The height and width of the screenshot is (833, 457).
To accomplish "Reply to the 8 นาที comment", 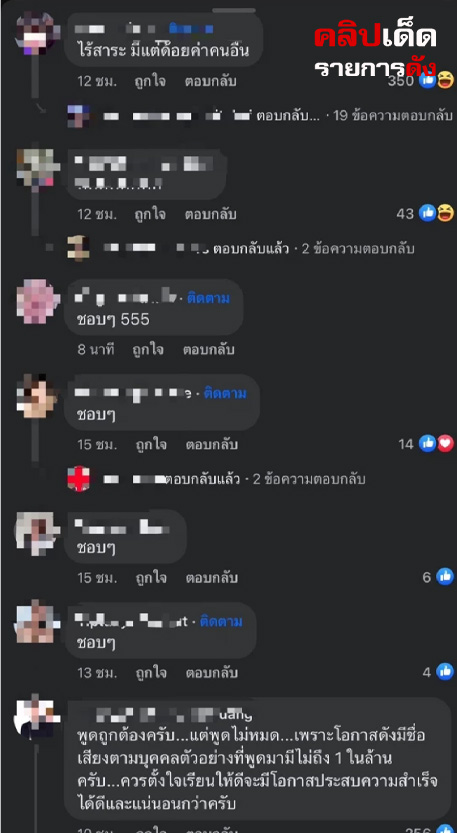I will click(209, 350).
